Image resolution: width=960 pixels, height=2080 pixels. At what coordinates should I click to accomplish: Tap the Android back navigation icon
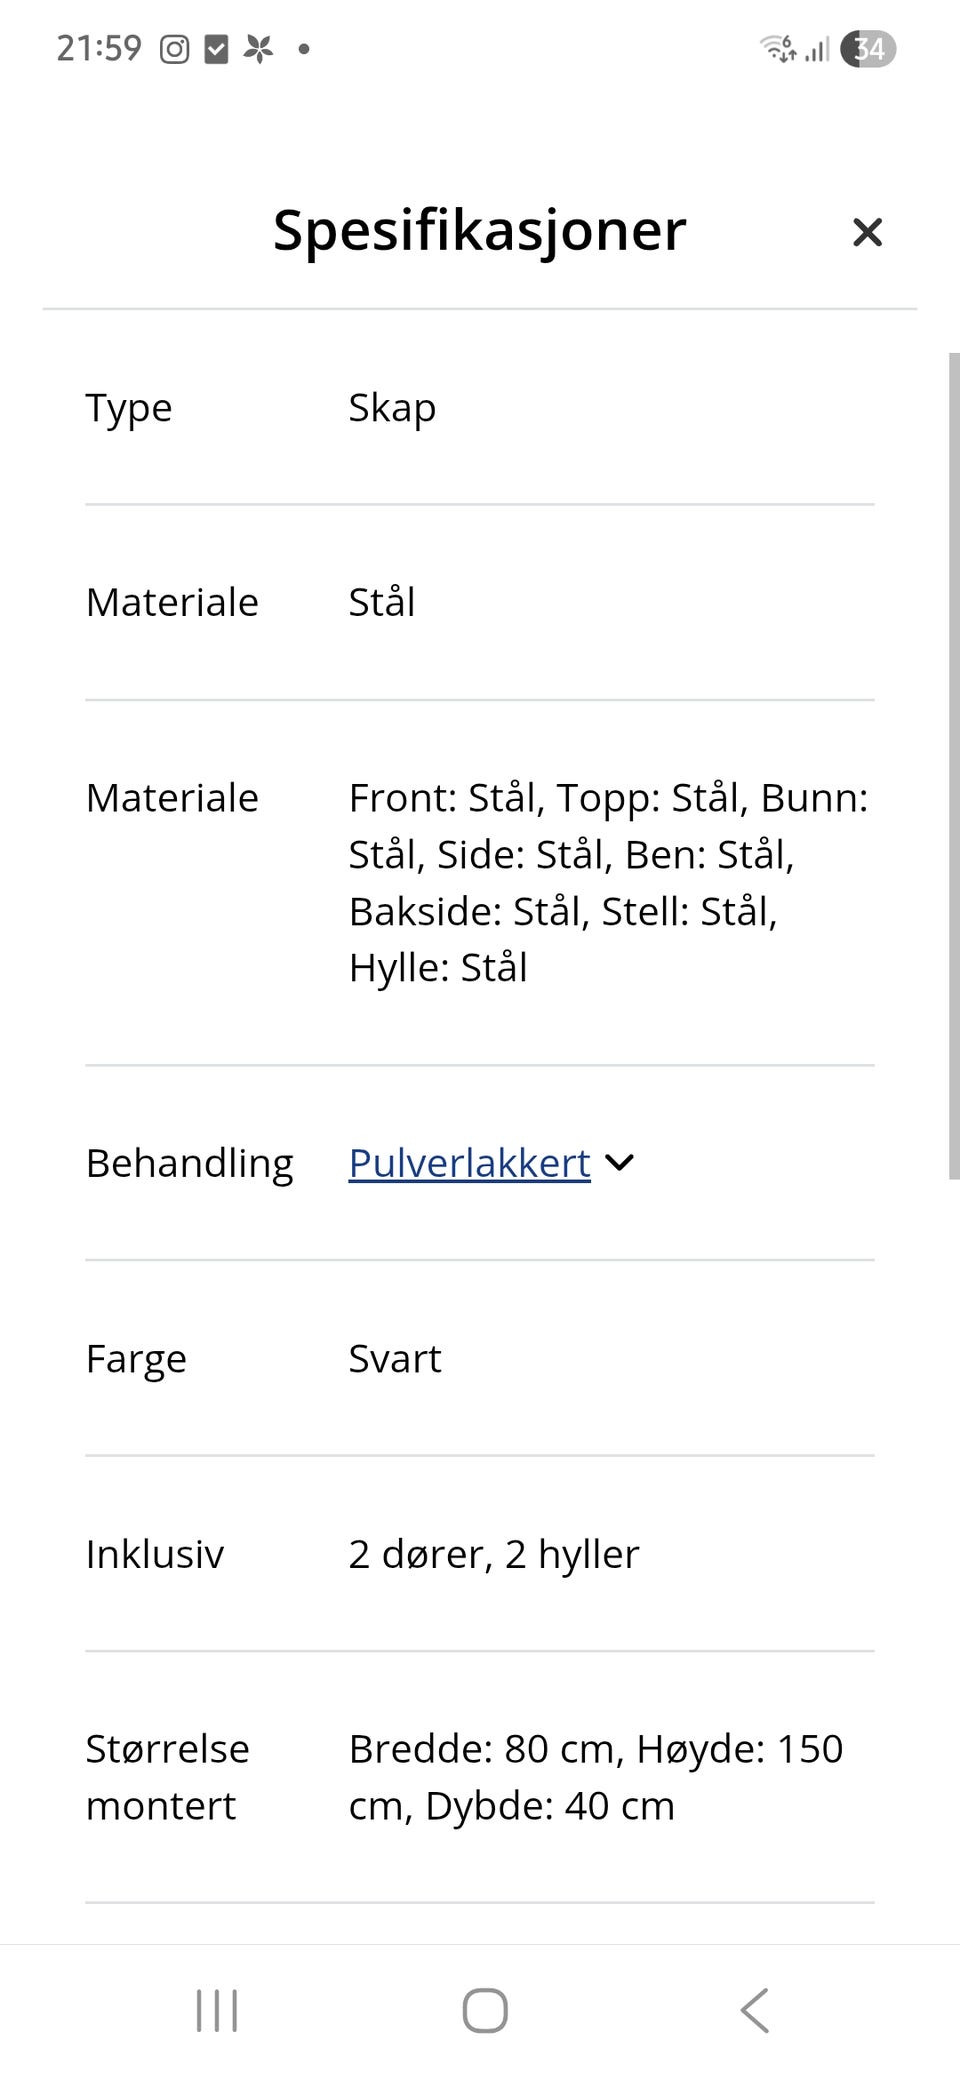coord(755,2010)
